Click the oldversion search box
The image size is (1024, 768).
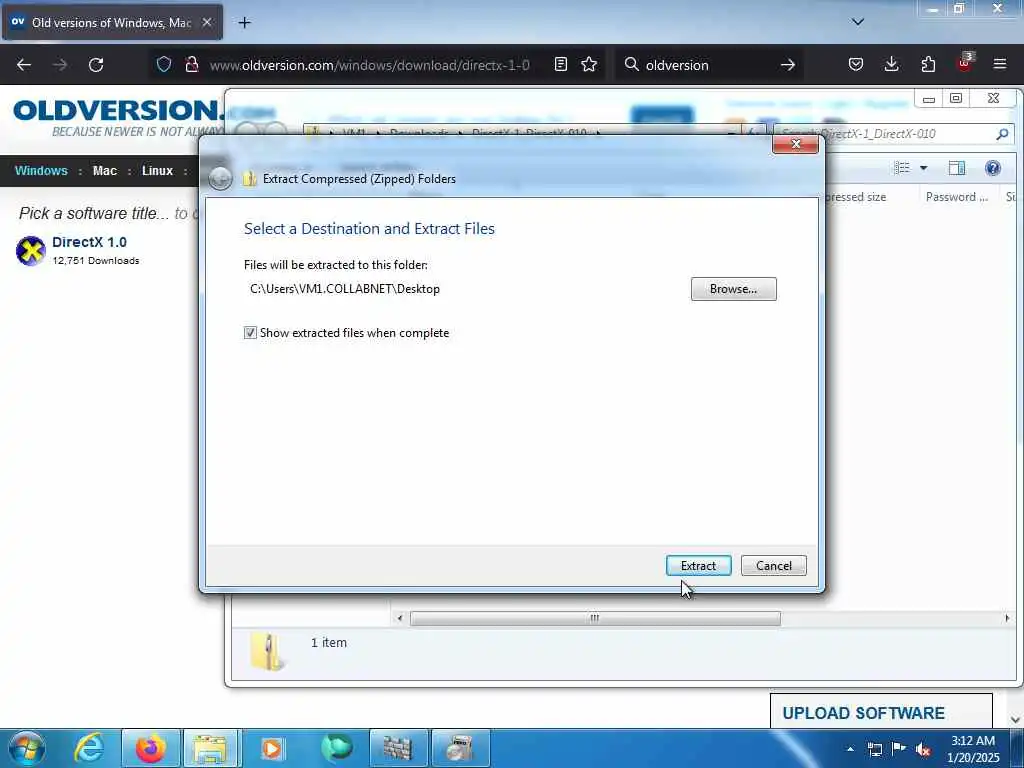[x=709, y=65]
